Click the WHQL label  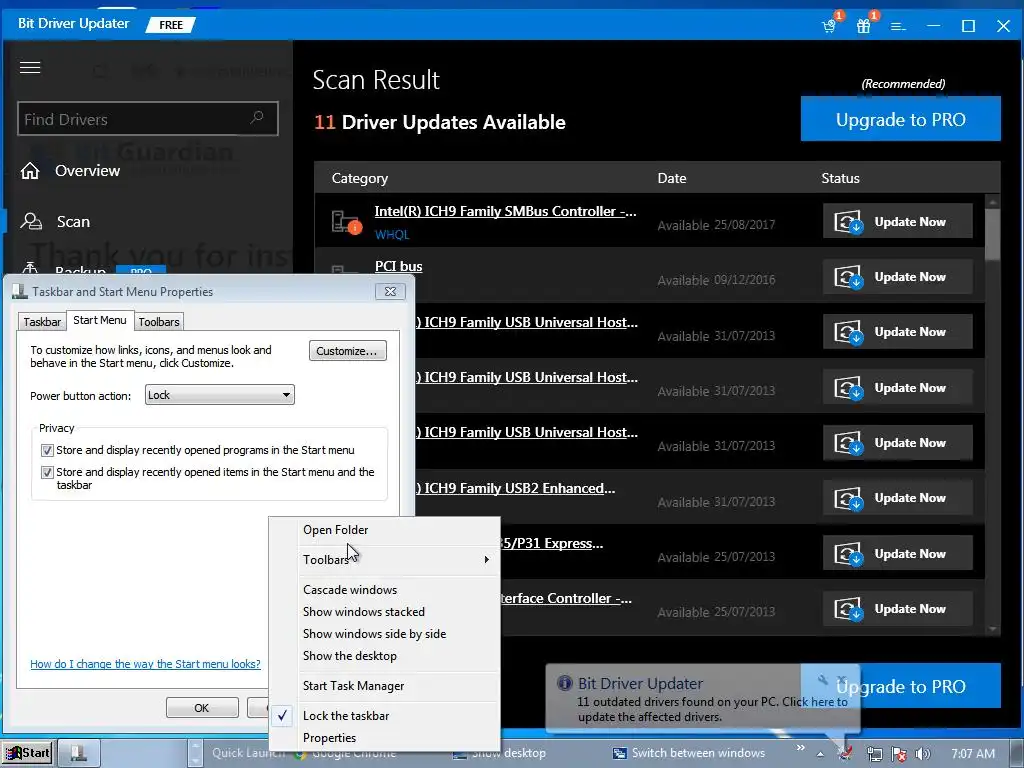coord(392,234)
